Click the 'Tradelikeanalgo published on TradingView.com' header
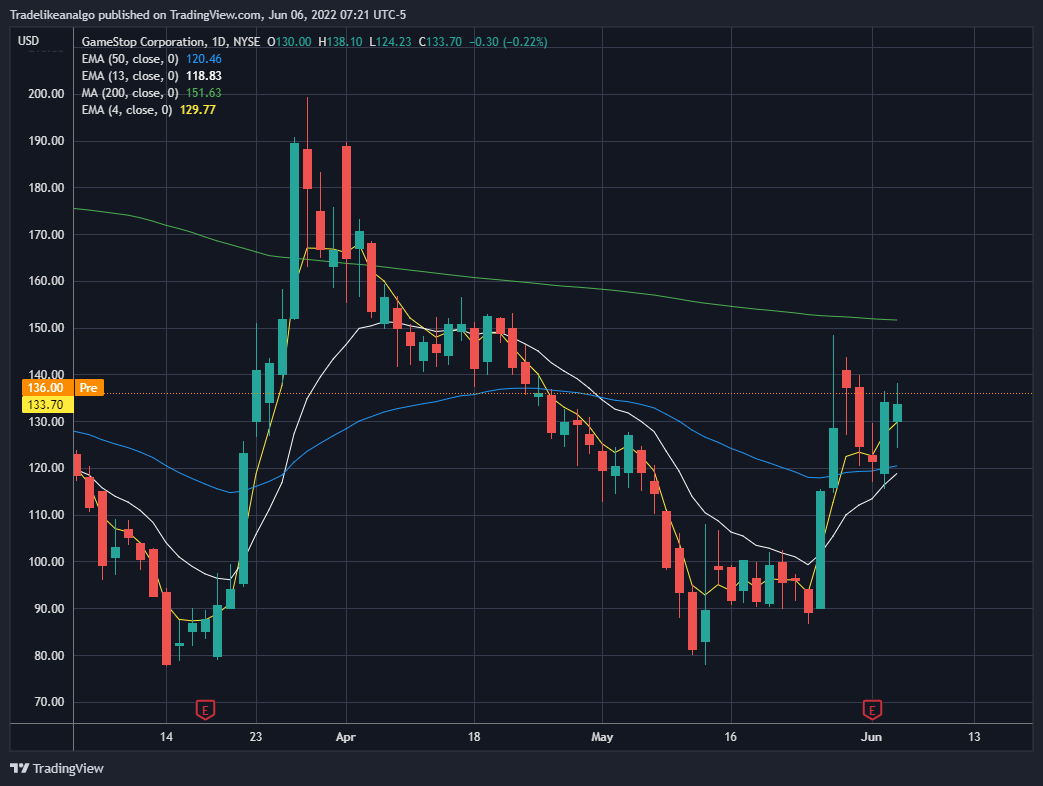The image size is (1043, 786). (x=136, y=15)
